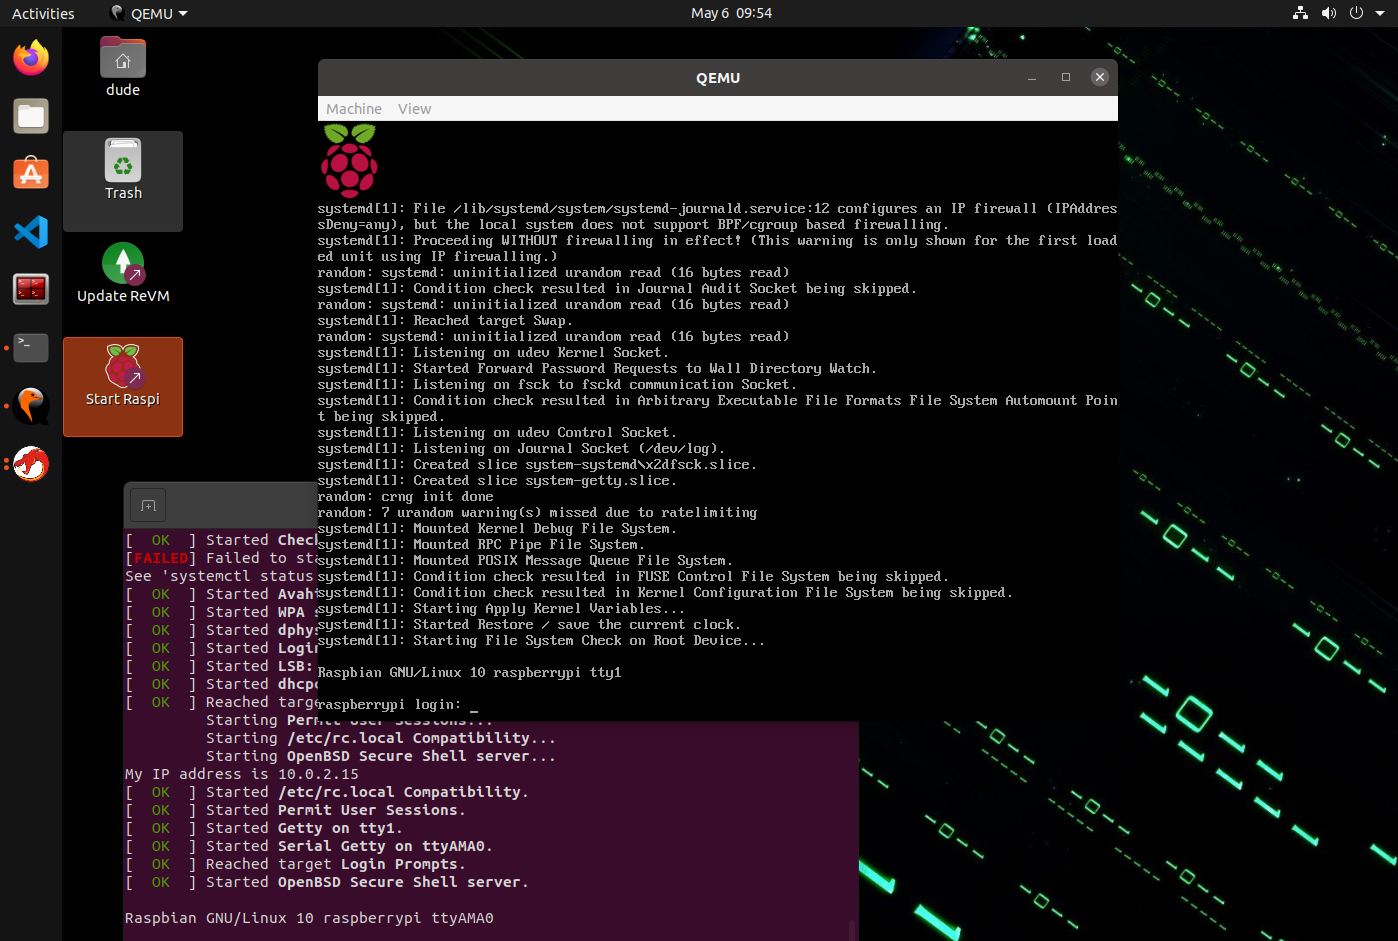The image size is (1398, 941).
Task: Click the Raspberry Pi logo in QEMU
Action: [349, 160]
